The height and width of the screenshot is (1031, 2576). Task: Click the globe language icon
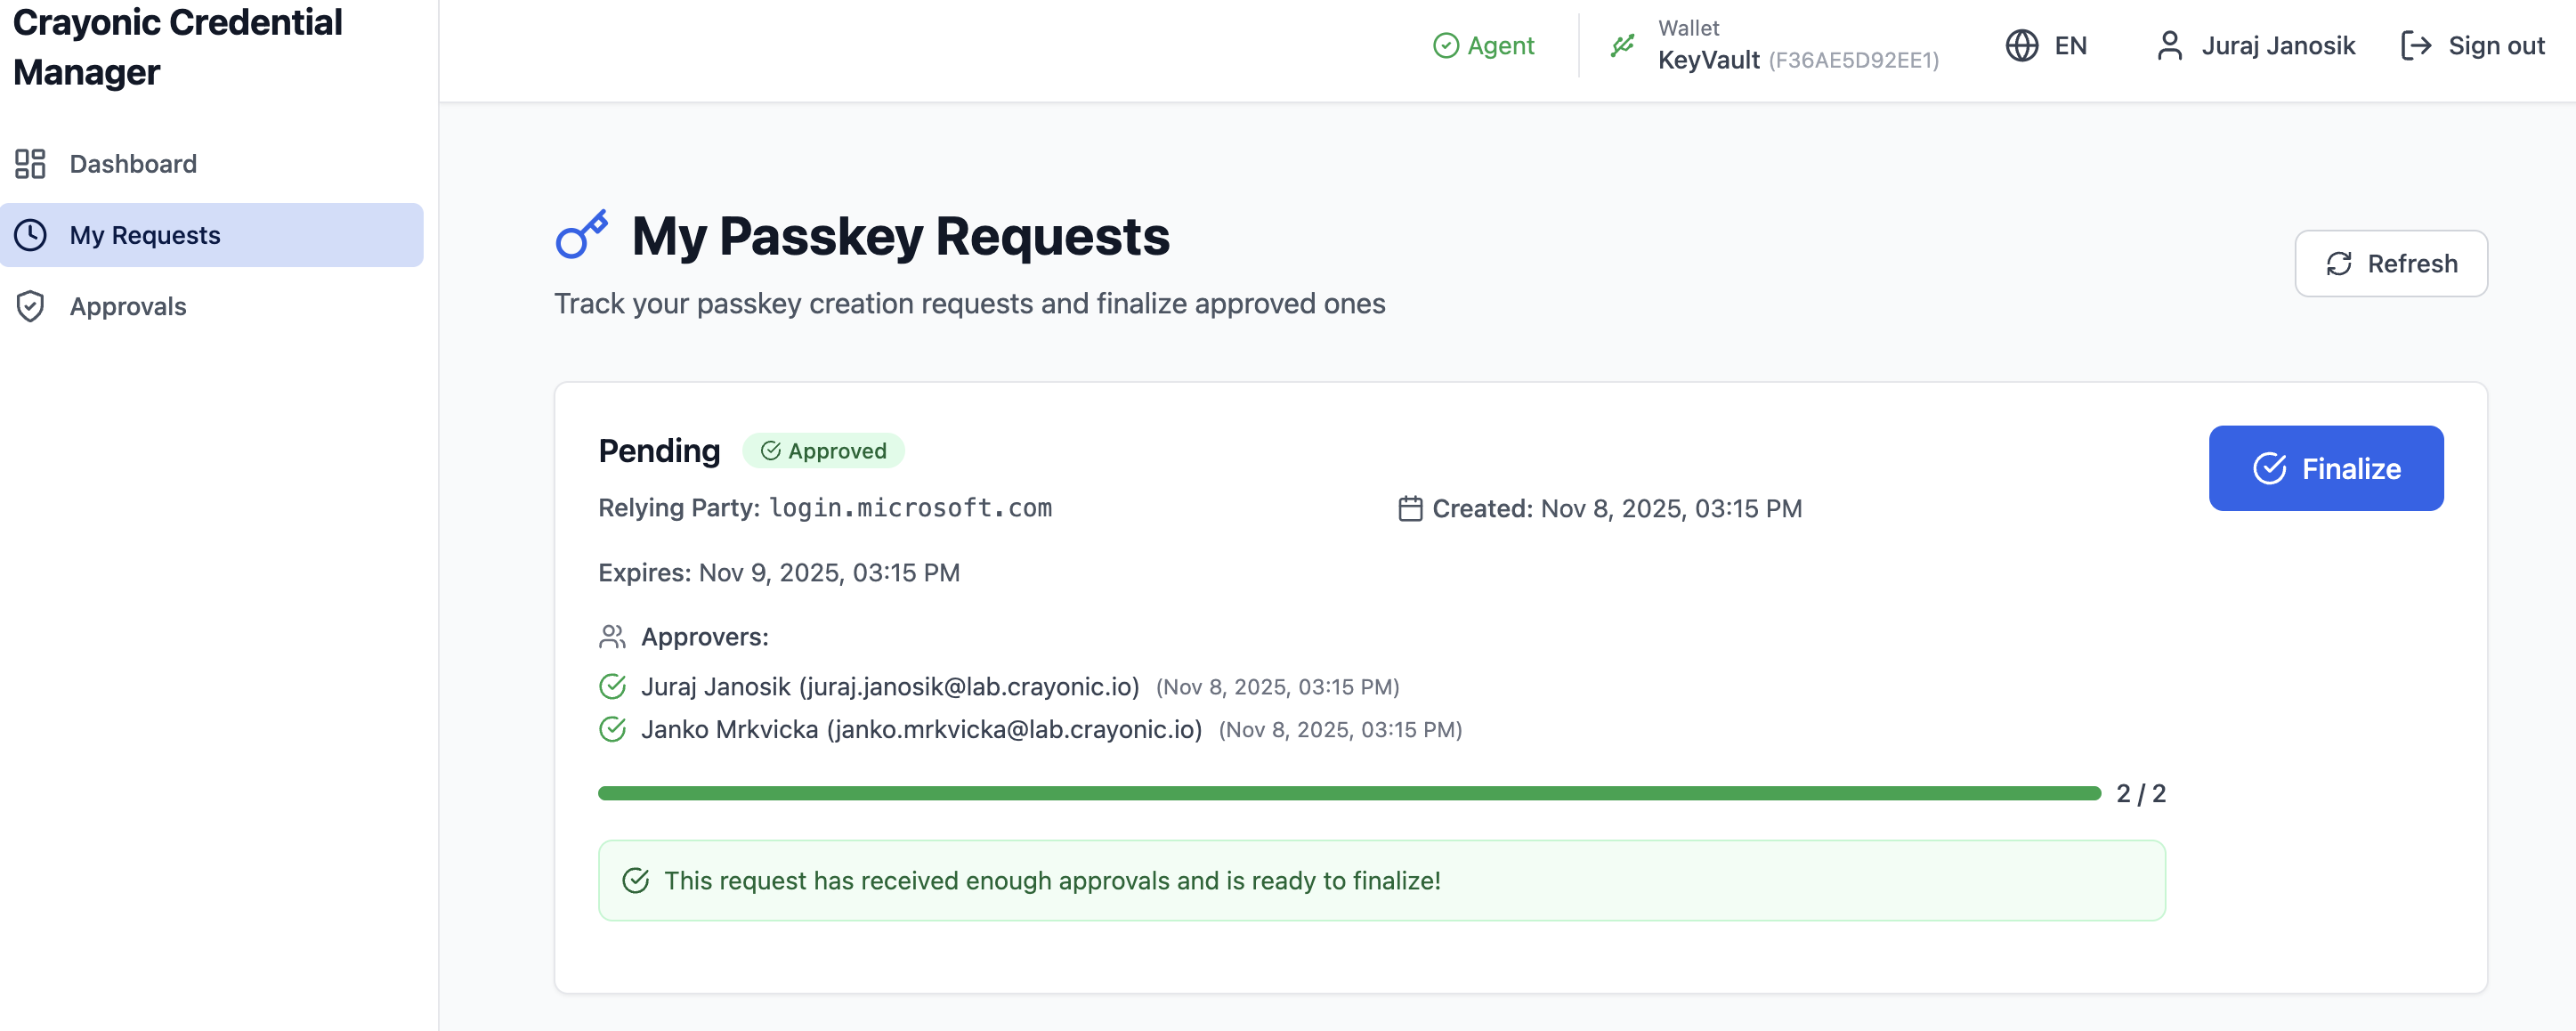coord(2021,46)
